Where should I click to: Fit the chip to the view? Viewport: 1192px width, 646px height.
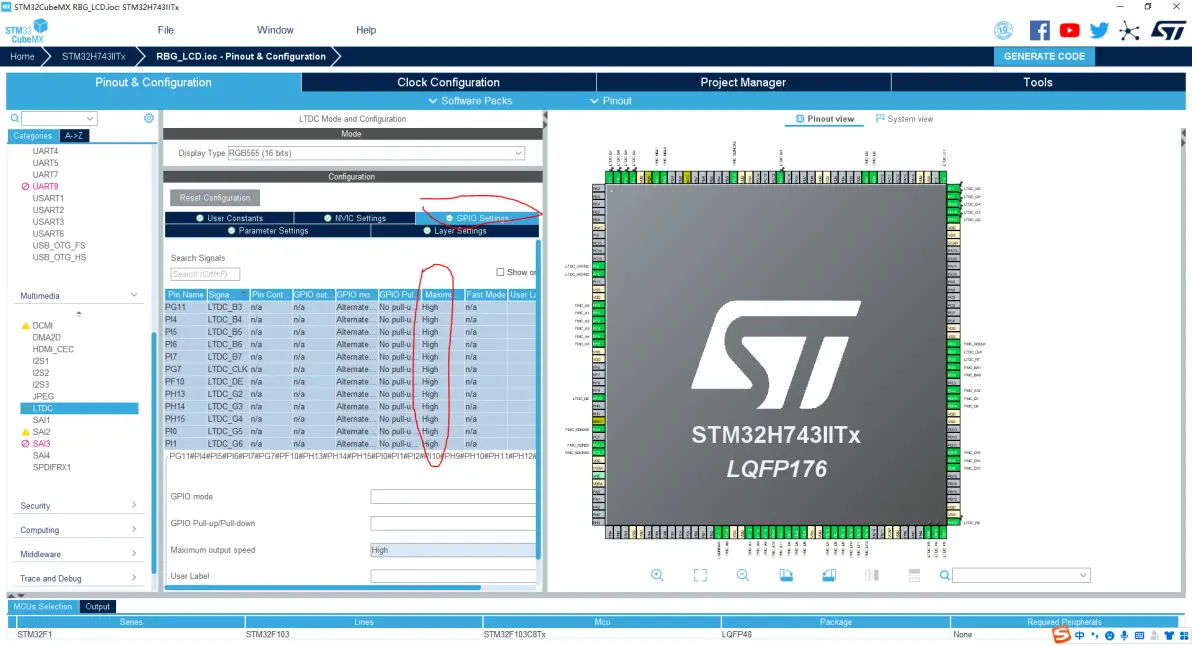[700, 575]
